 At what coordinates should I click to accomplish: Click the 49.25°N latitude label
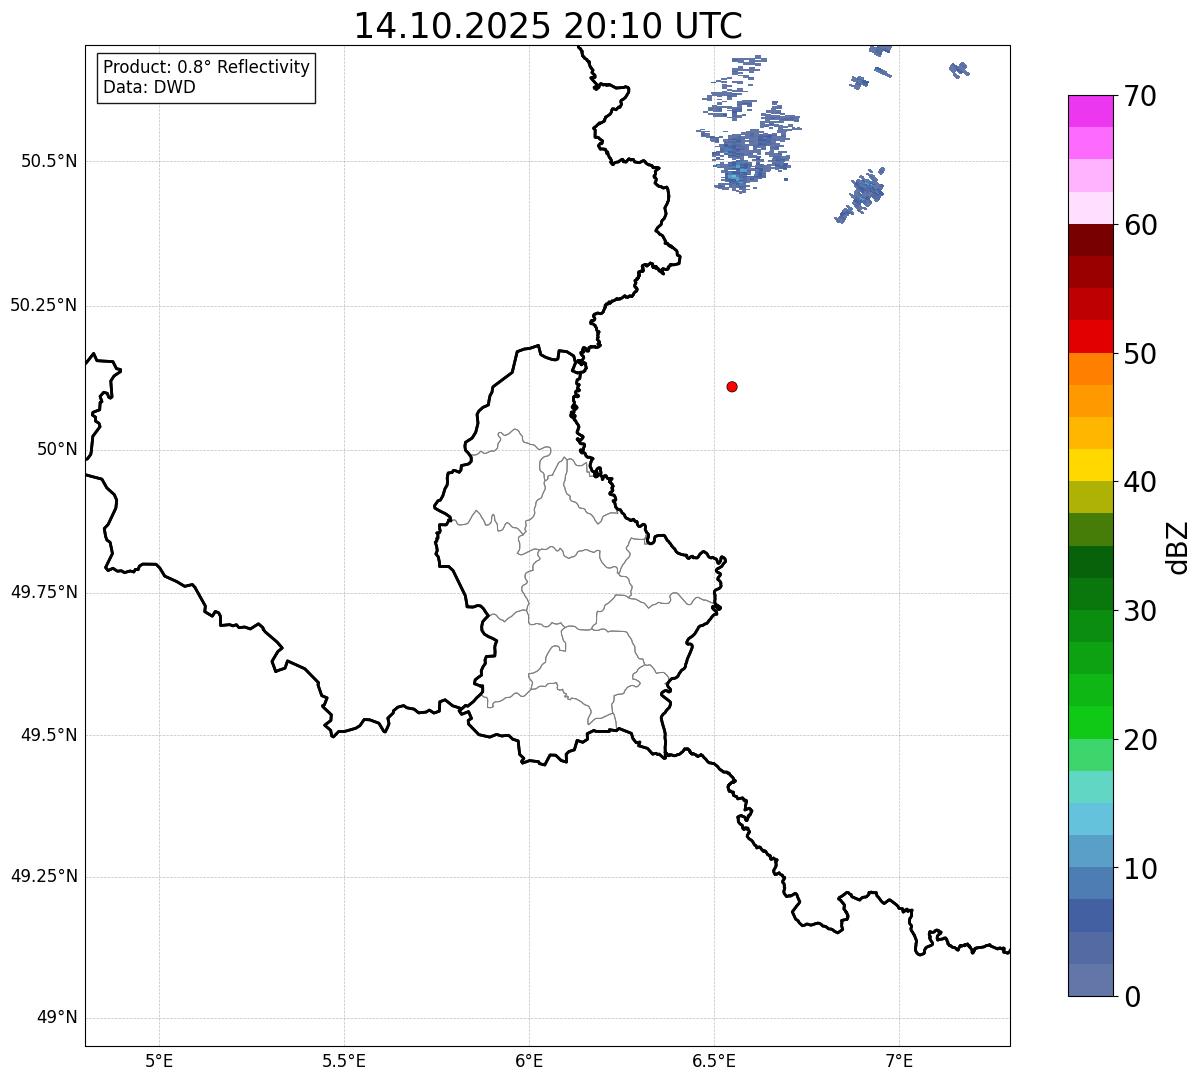43,877
